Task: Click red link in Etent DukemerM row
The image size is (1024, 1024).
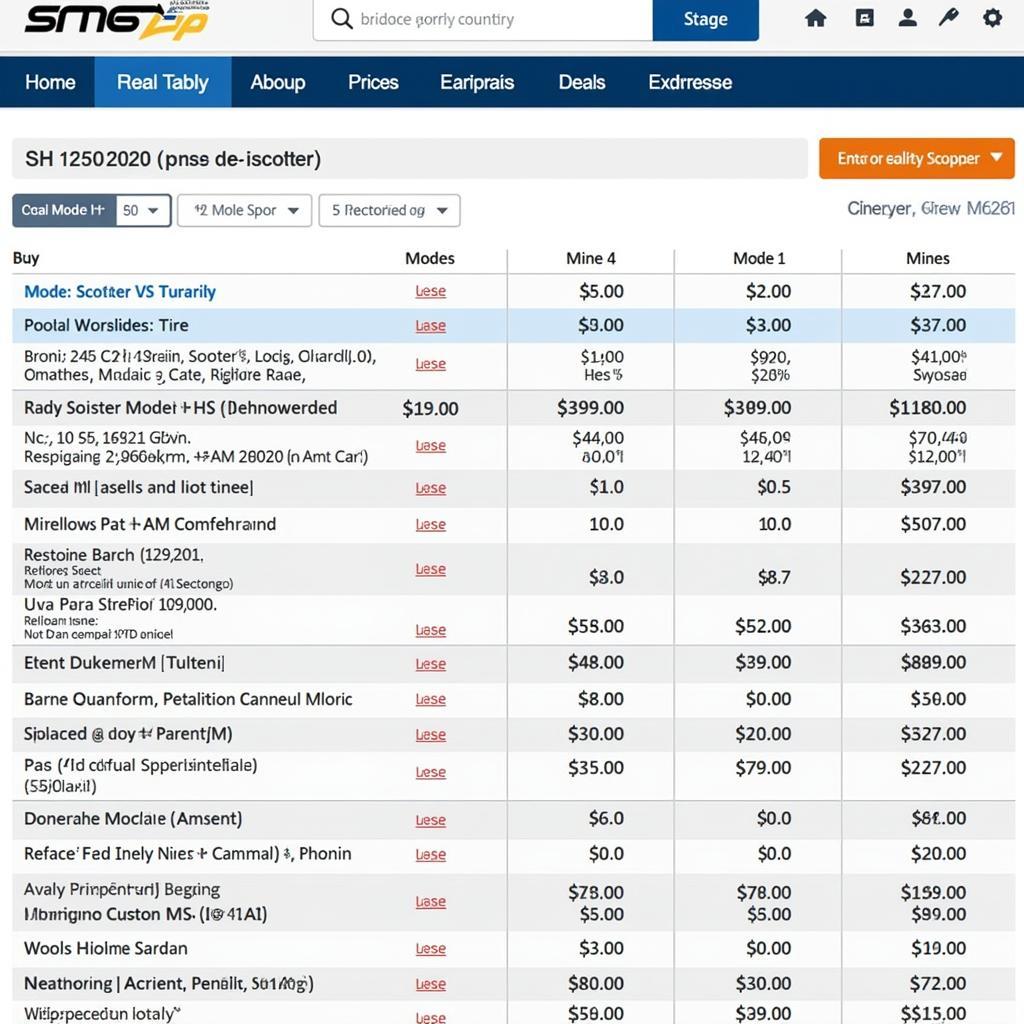Action: (x=430, y=664)
